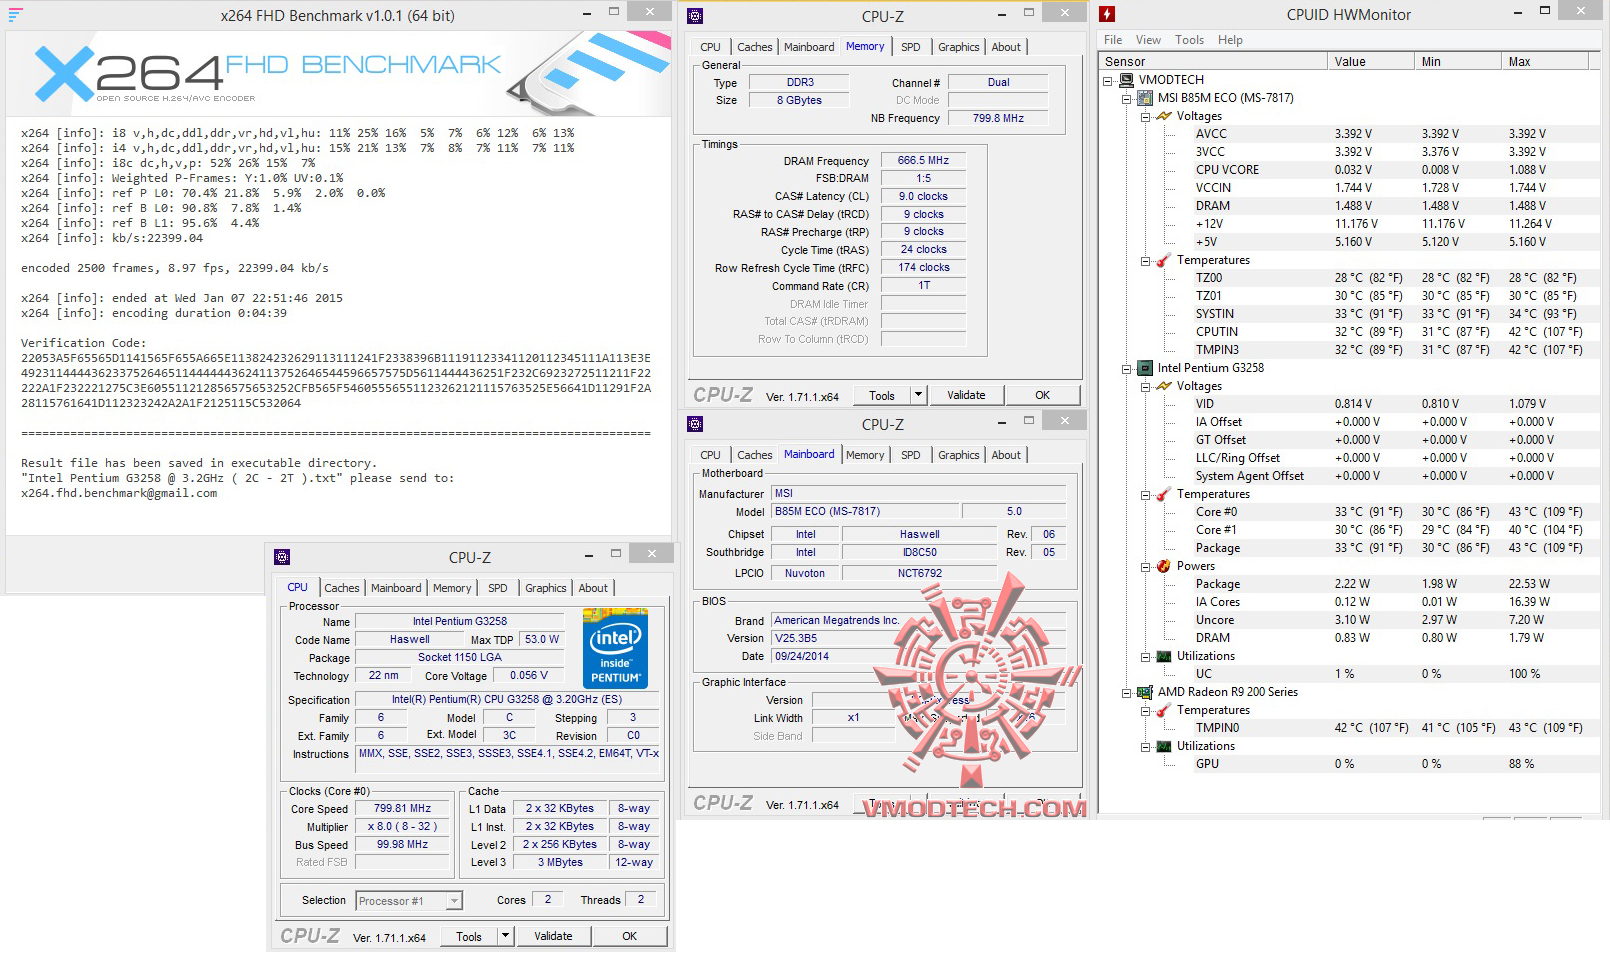Screen dimensions: 1610x966
Task: Click the Voltages bolt icon under Intel Pentium
Action: [x=1164, y=386]
